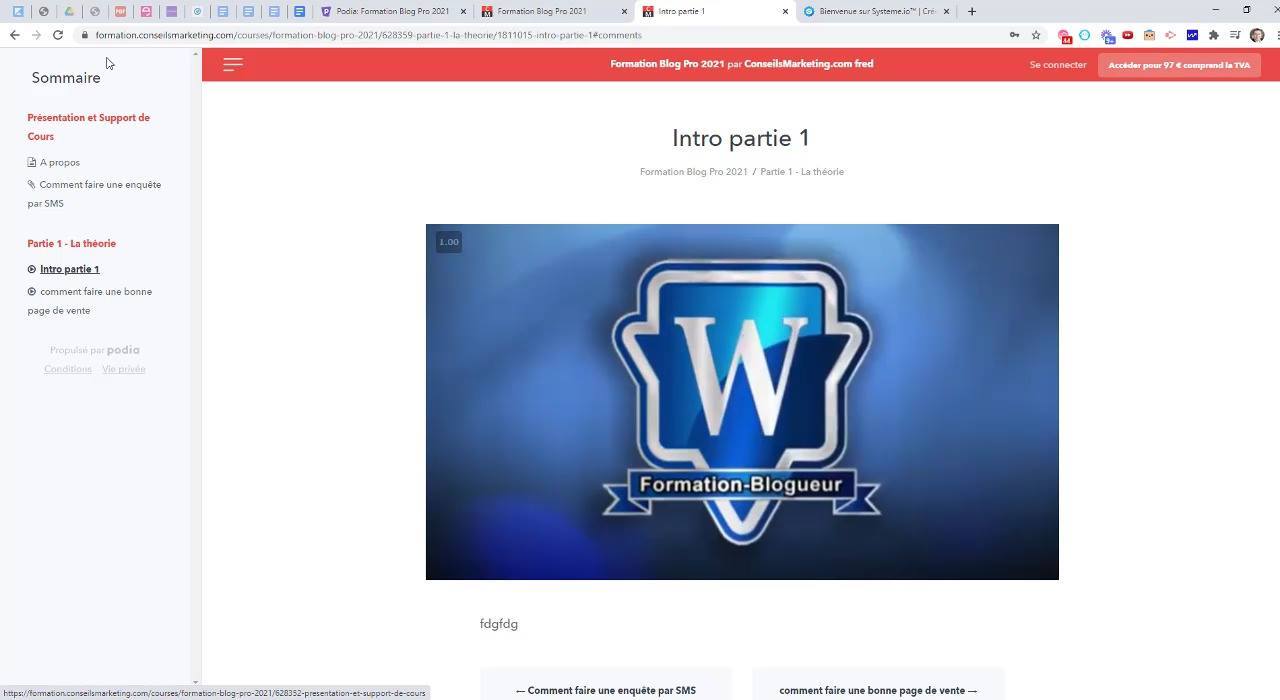Open comment faire une bonne page de vente

(x=90, y=301)
